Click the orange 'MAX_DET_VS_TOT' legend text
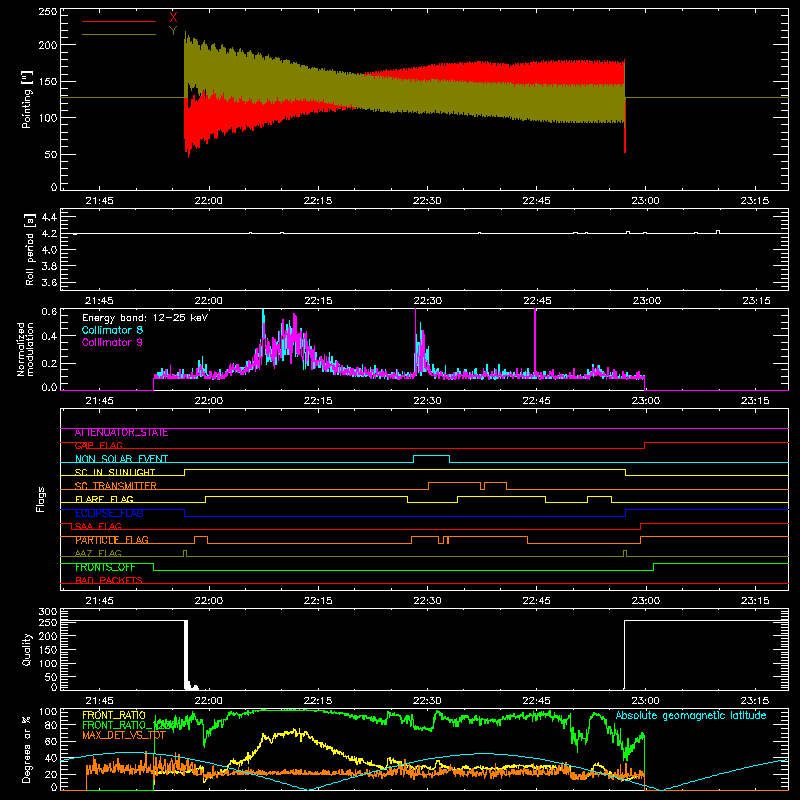The width and height of the screenshot is (800, 800). [x=123, y=735]
